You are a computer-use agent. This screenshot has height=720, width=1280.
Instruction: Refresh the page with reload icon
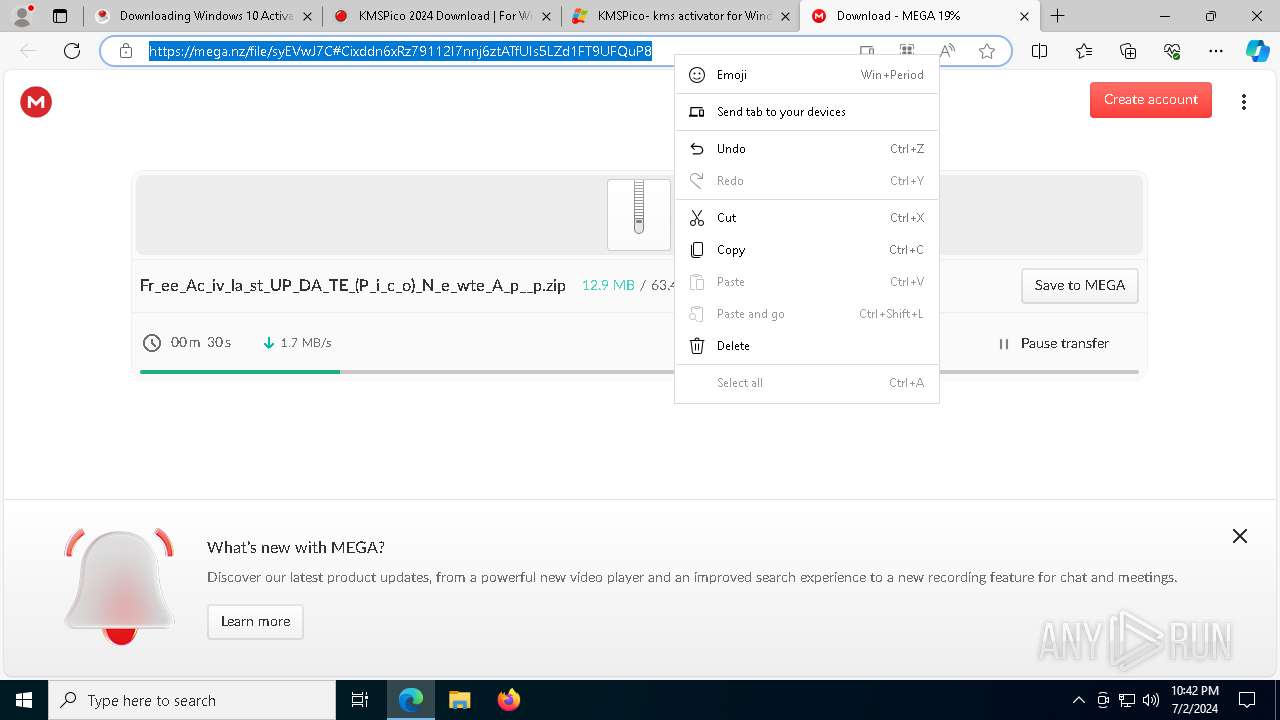[x=72, y=51]
